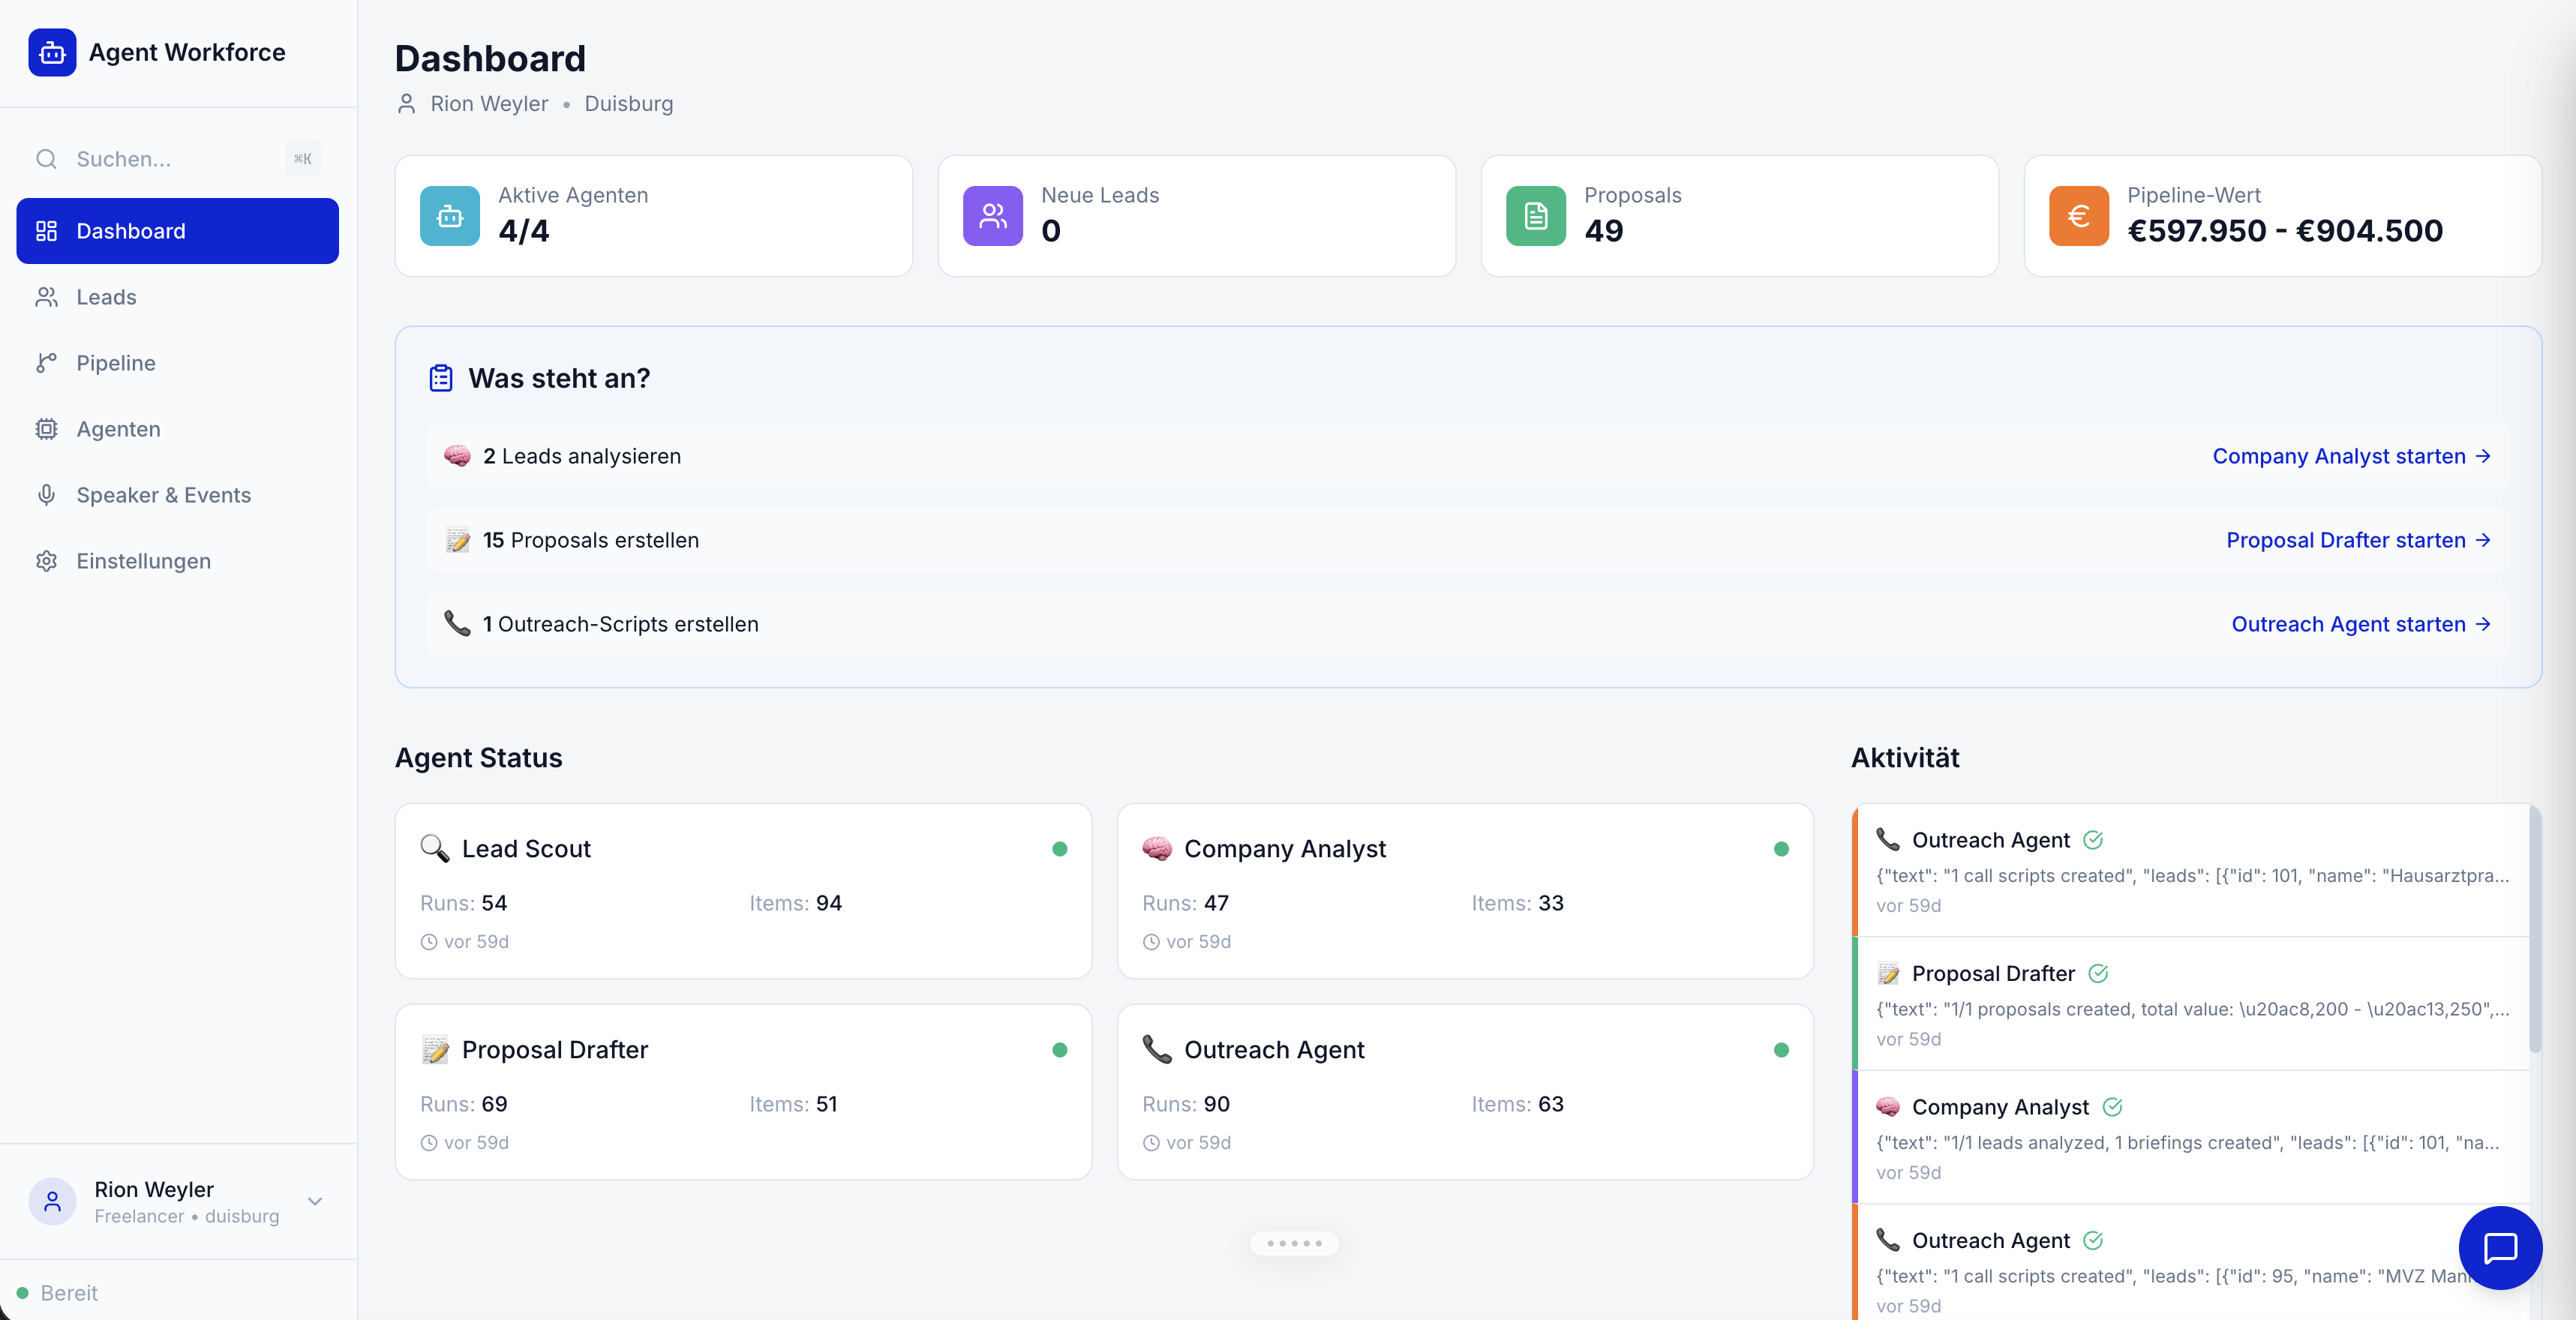This screenshot has width=2576, height=1320.
Task: Click the orange Pipeline-Wert euro icon
Action: (x=2079, y=216)
